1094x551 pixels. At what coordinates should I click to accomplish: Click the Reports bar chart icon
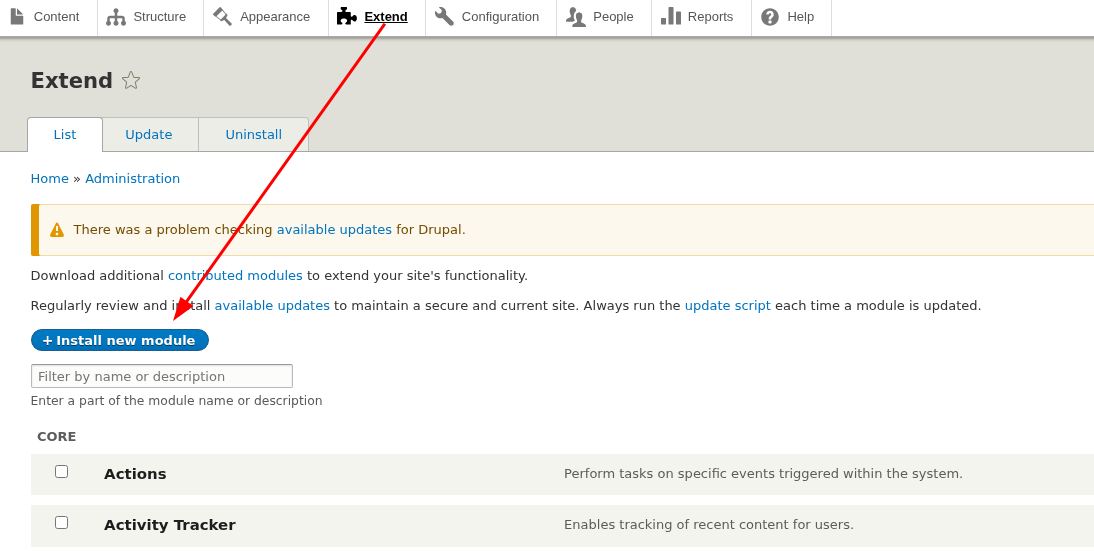point(670,16)
